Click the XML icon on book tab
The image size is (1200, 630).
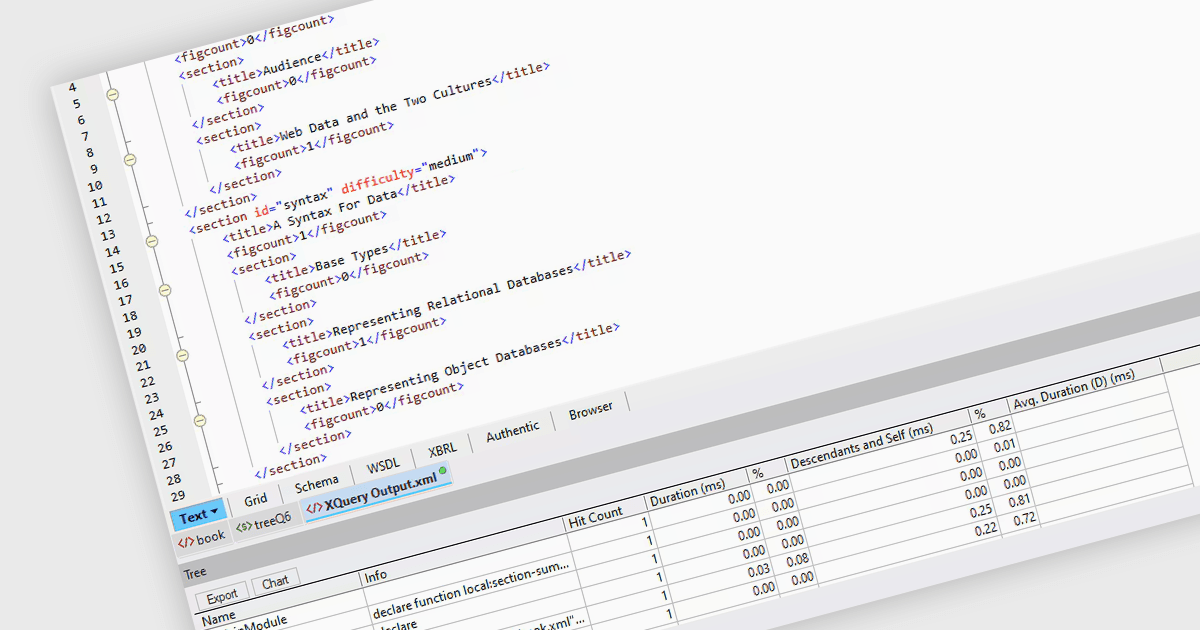[185, 542]
